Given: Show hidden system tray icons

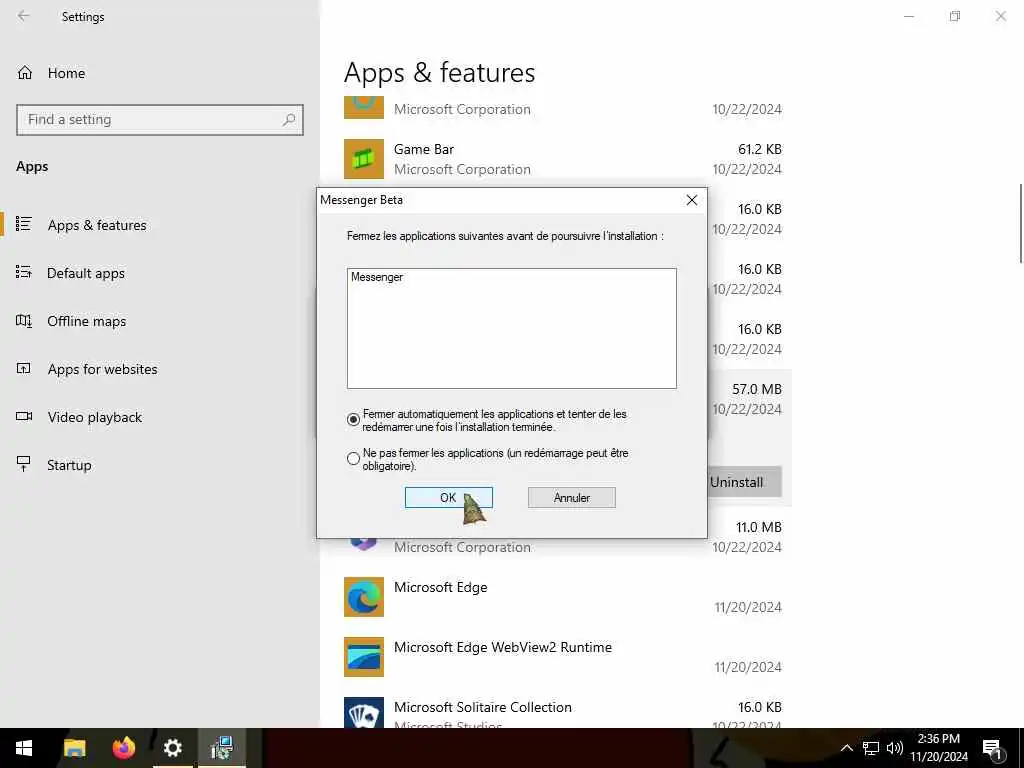Looking at the screenshot, I should [x=846, y=748].
